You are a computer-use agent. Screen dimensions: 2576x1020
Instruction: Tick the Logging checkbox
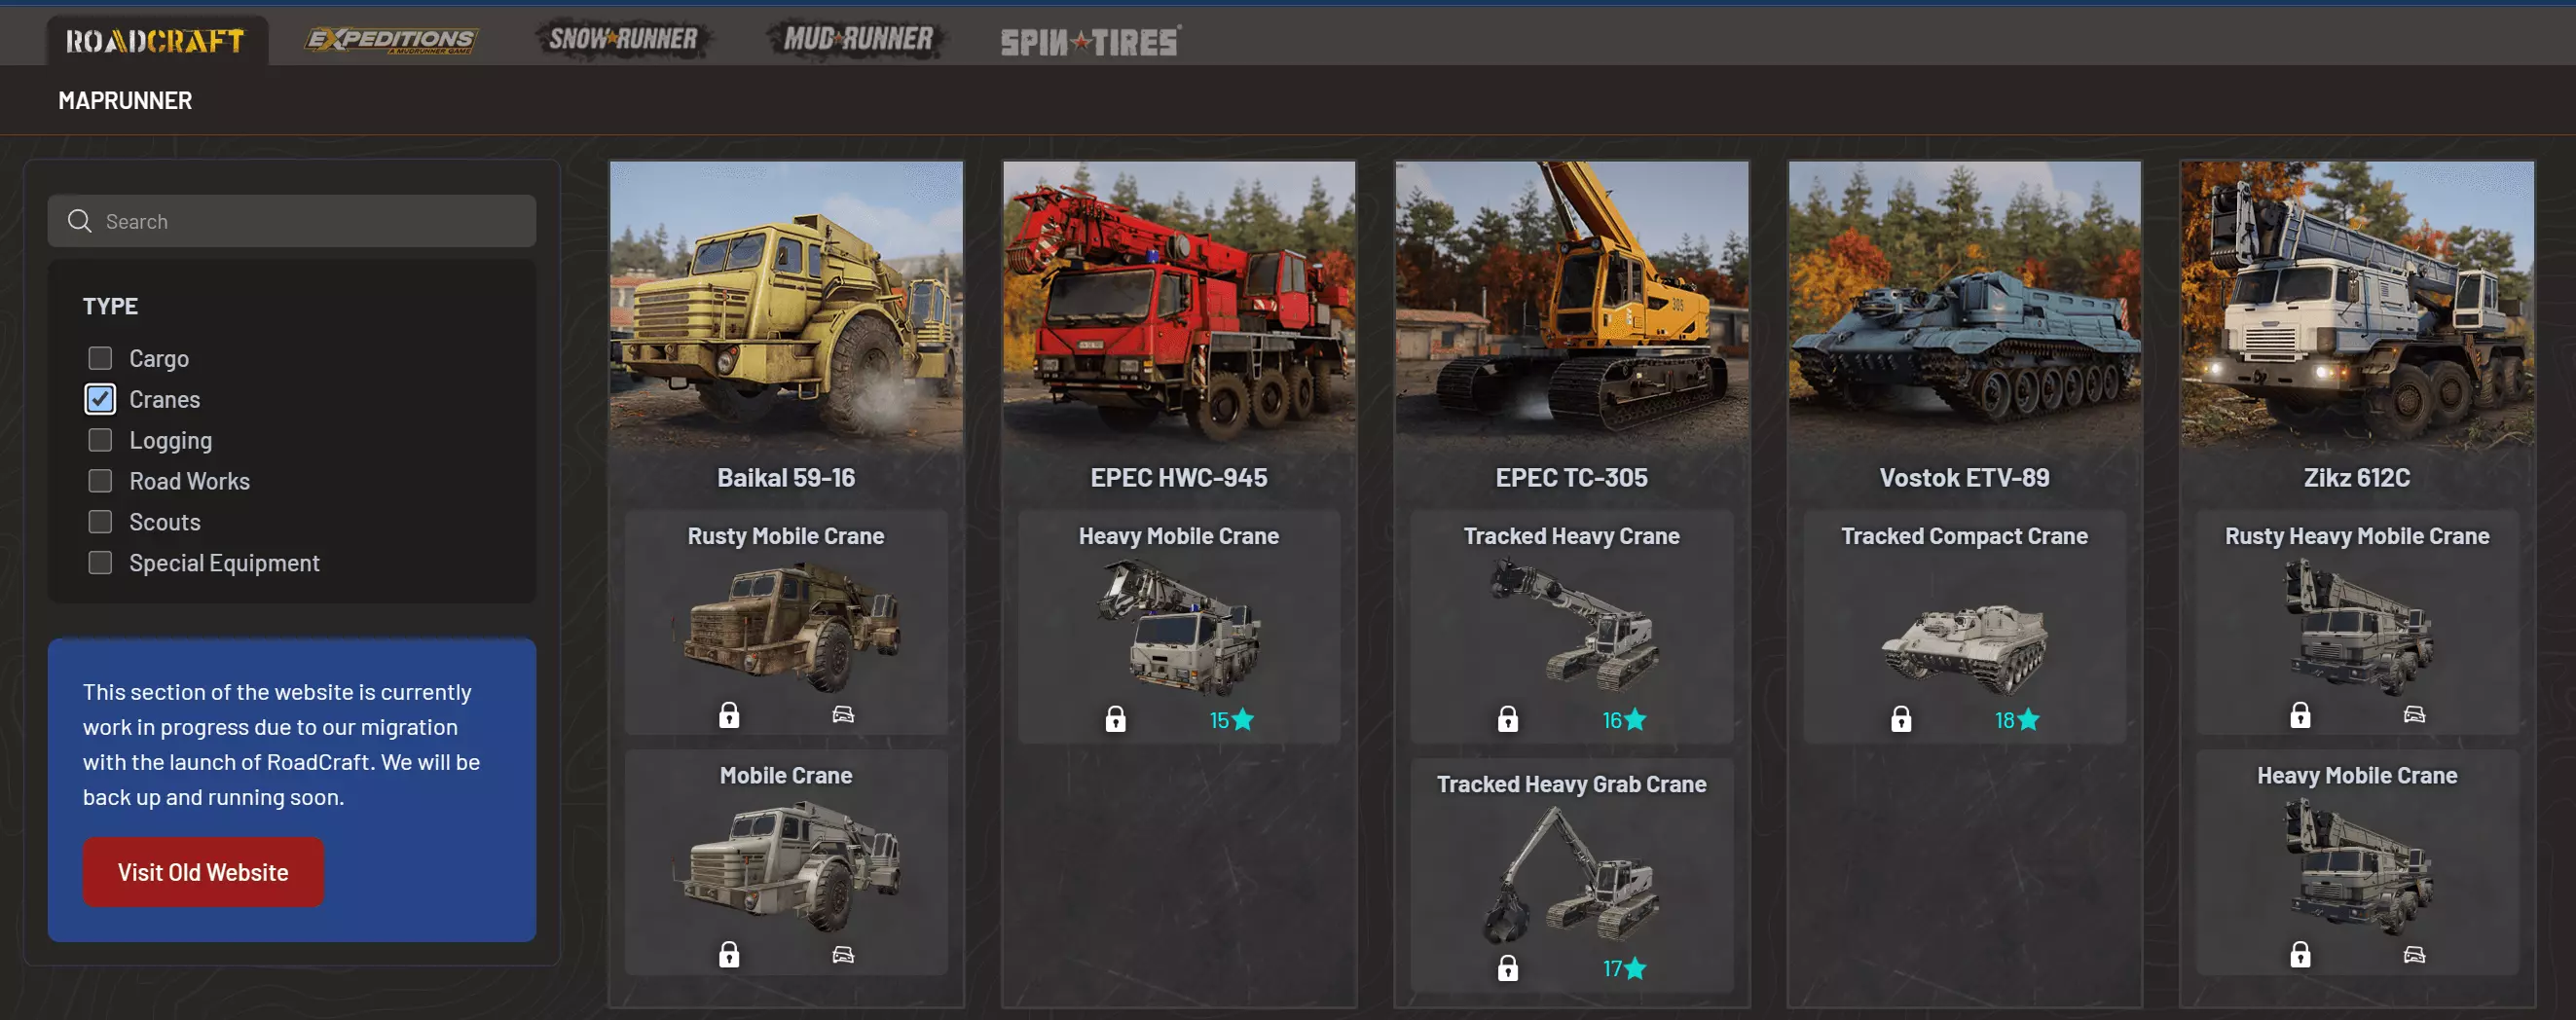tap(100, 440)
